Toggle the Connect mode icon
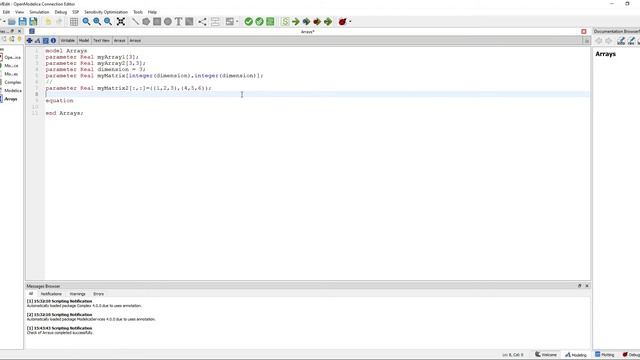Screen dimensions: 640x360 click(x=202, y=22)
